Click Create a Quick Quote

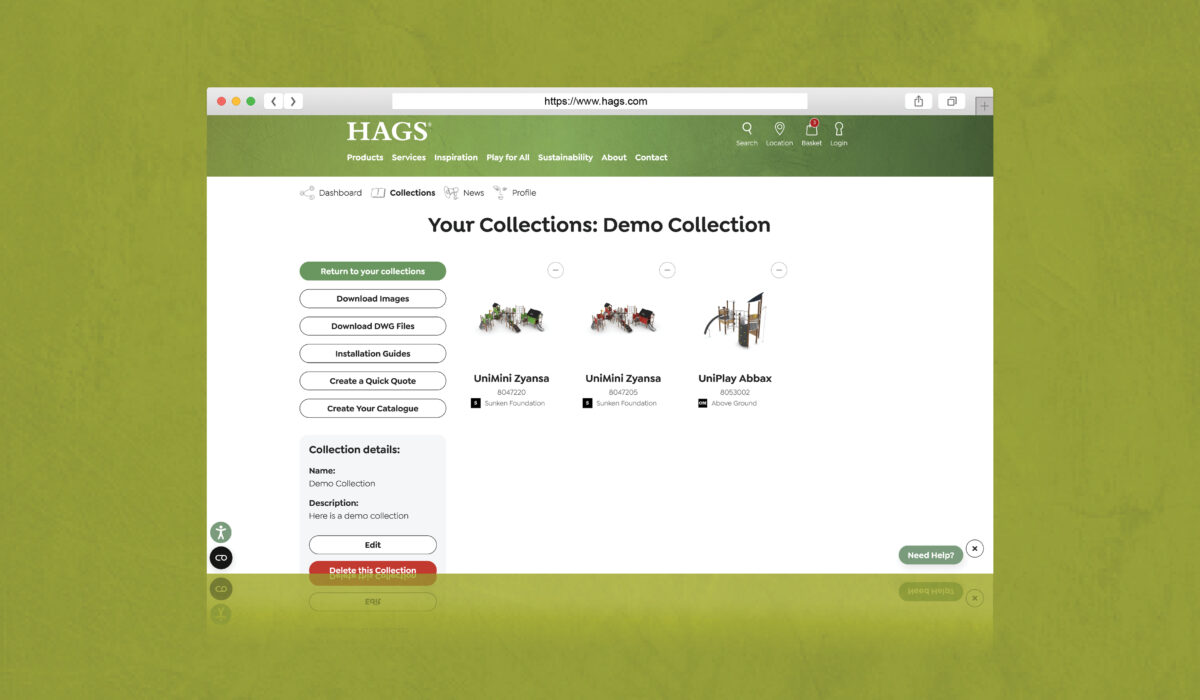click(x=373, y=381)
